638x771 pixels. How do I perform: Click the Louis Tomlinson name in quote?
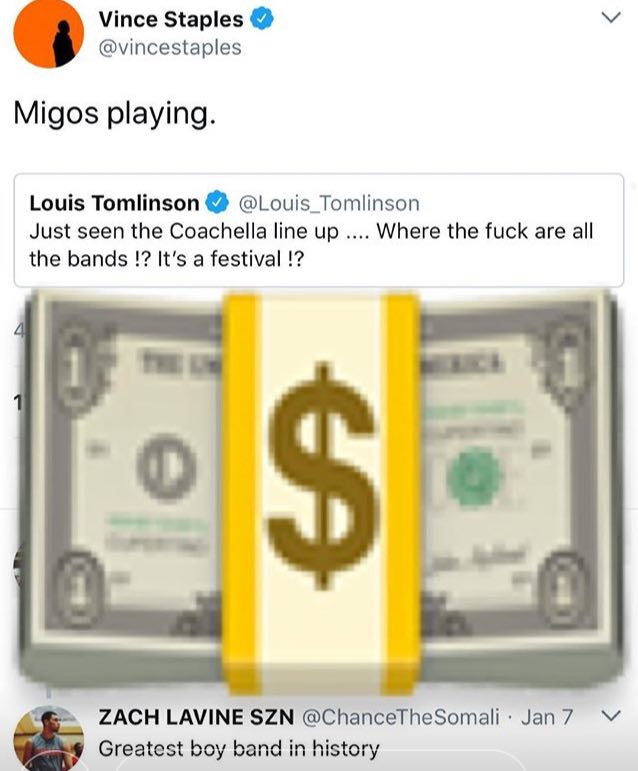pyautogui.click(x=114, y=203)
